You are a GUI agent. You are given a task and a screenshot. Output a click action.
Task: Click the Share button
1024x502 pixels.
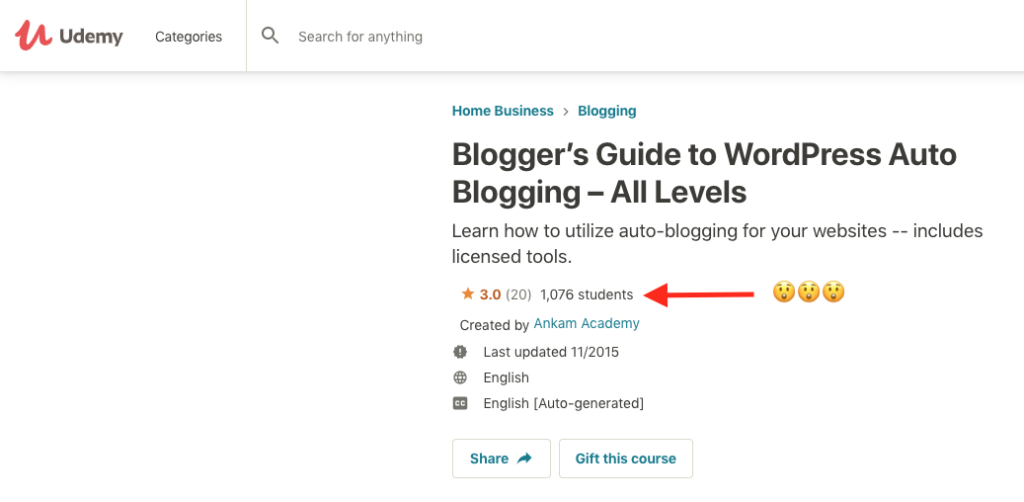coord(502,458)
